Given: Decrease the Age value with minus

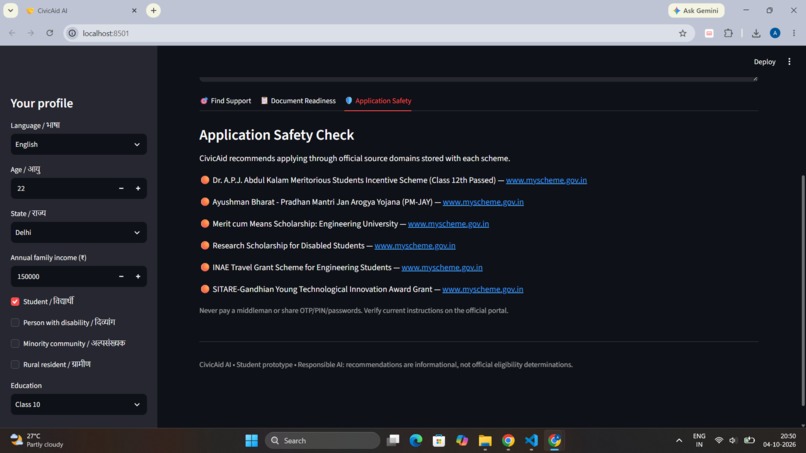Looking at the screenshot, I should click(x=121, y=189).
